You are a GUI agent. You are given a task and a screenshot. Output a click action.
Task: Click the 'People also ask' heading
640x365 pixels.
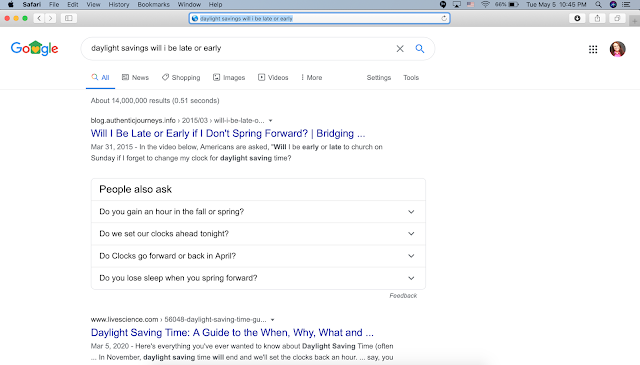pos(136,189)
